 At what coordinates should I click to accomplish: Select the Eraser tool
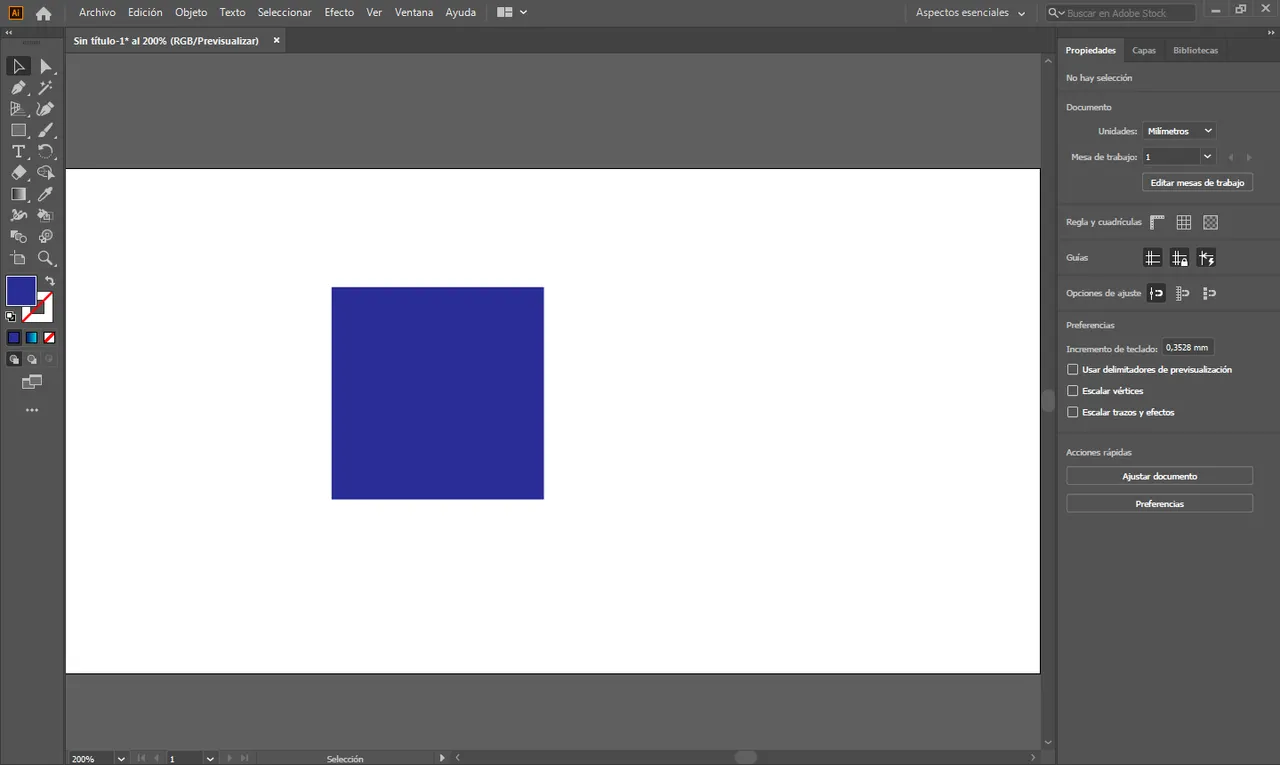pos(18,173)
